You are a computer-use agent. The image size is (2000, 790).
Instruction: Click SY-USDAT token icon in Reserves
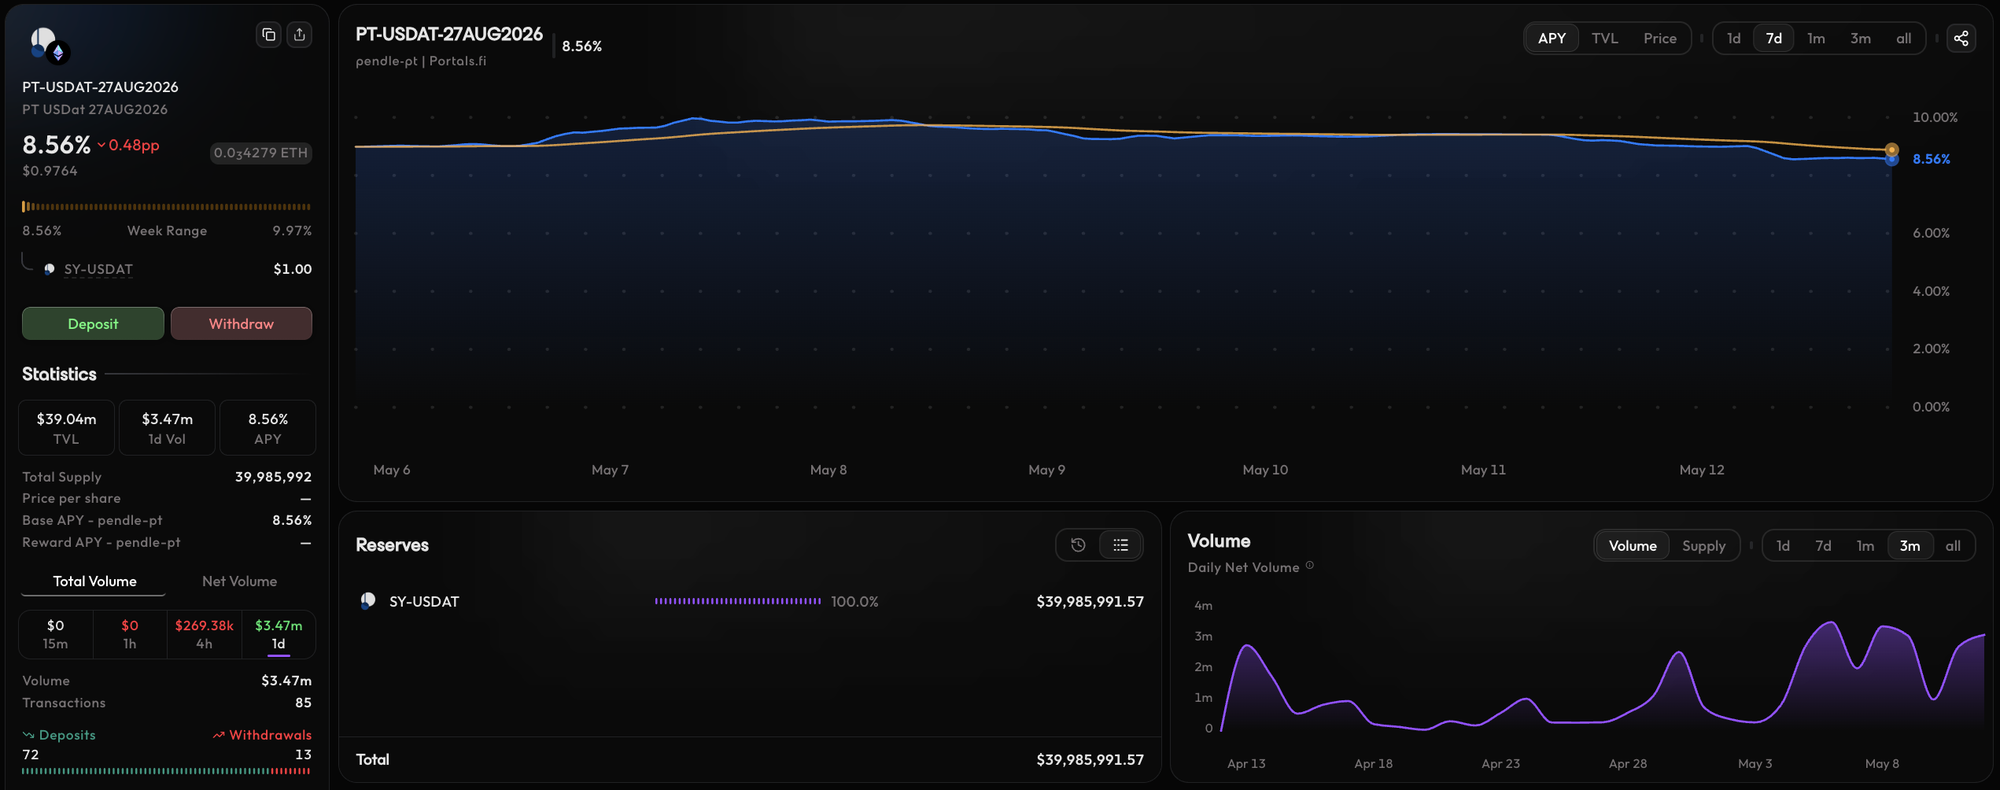pos(368,601)
